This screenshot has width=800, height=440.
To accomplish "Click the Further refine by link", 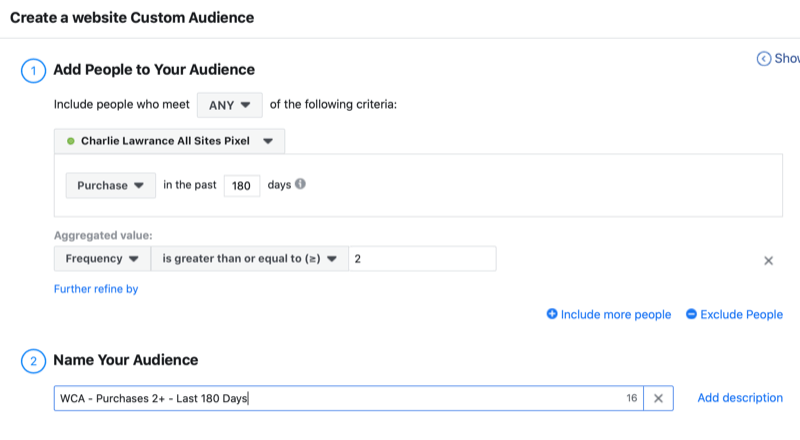I will [96, 289].
